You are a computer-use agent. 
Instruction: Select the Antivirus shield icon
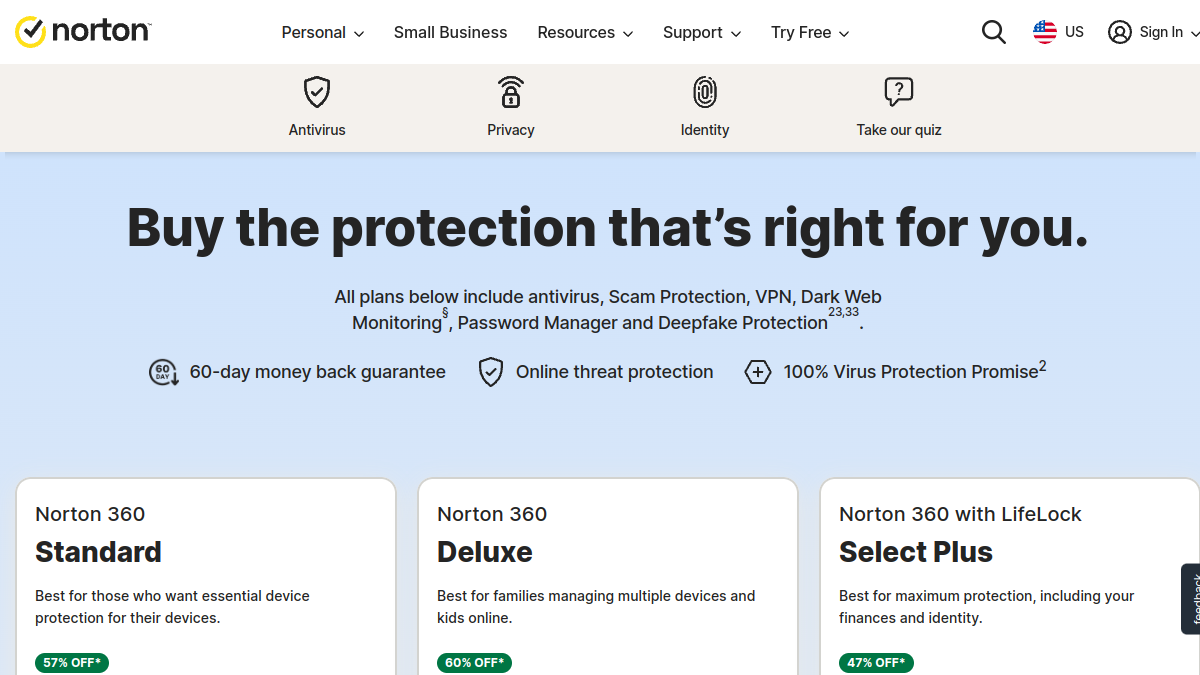317,92
